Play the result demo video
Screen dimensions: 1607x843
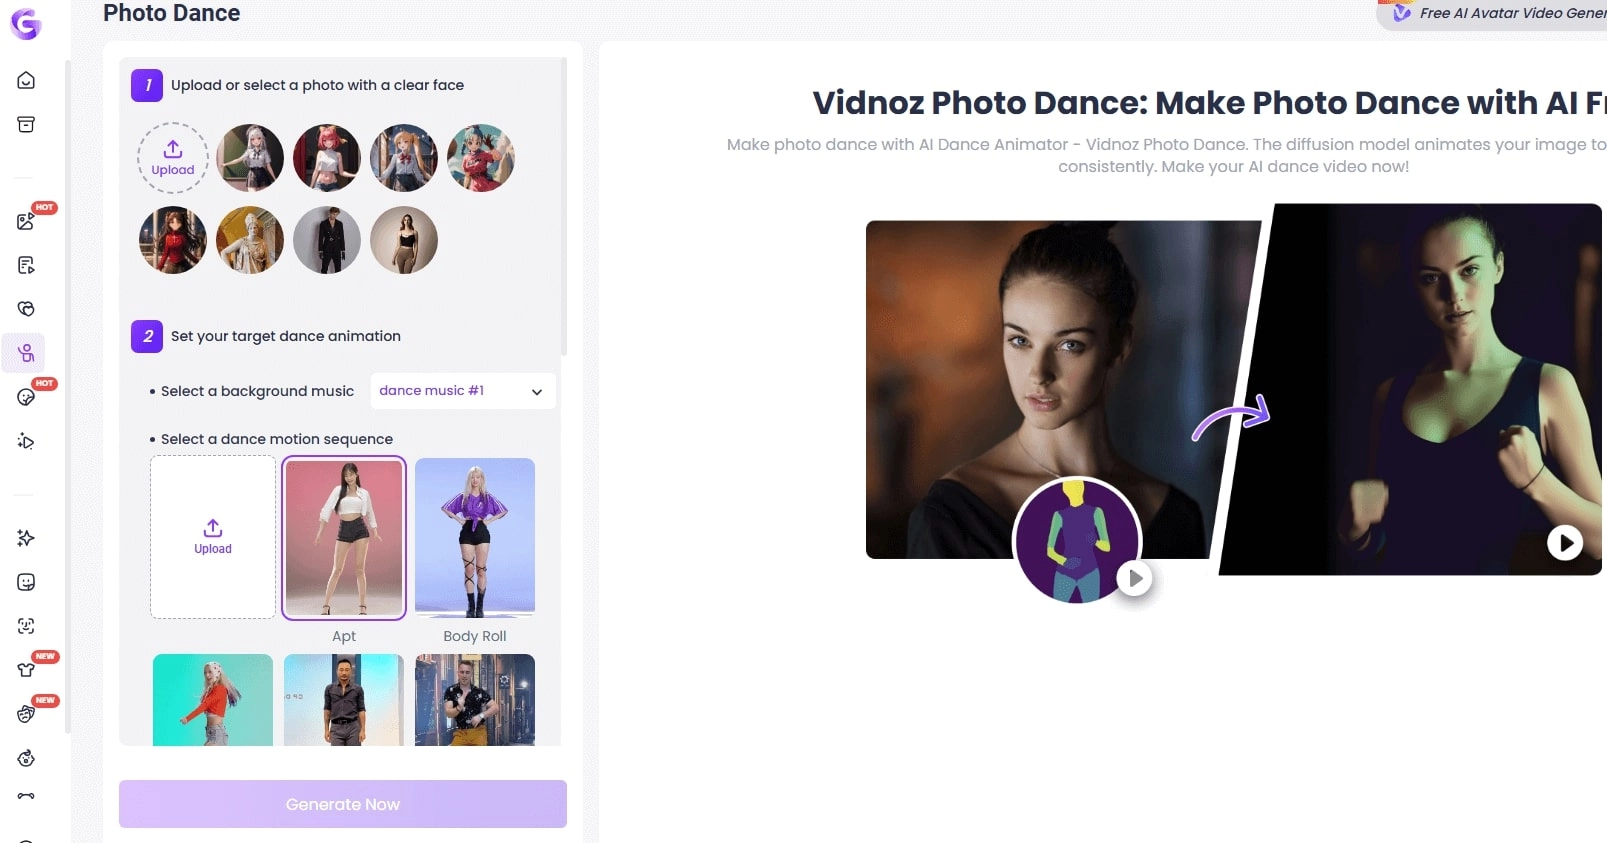(1565, 543)
